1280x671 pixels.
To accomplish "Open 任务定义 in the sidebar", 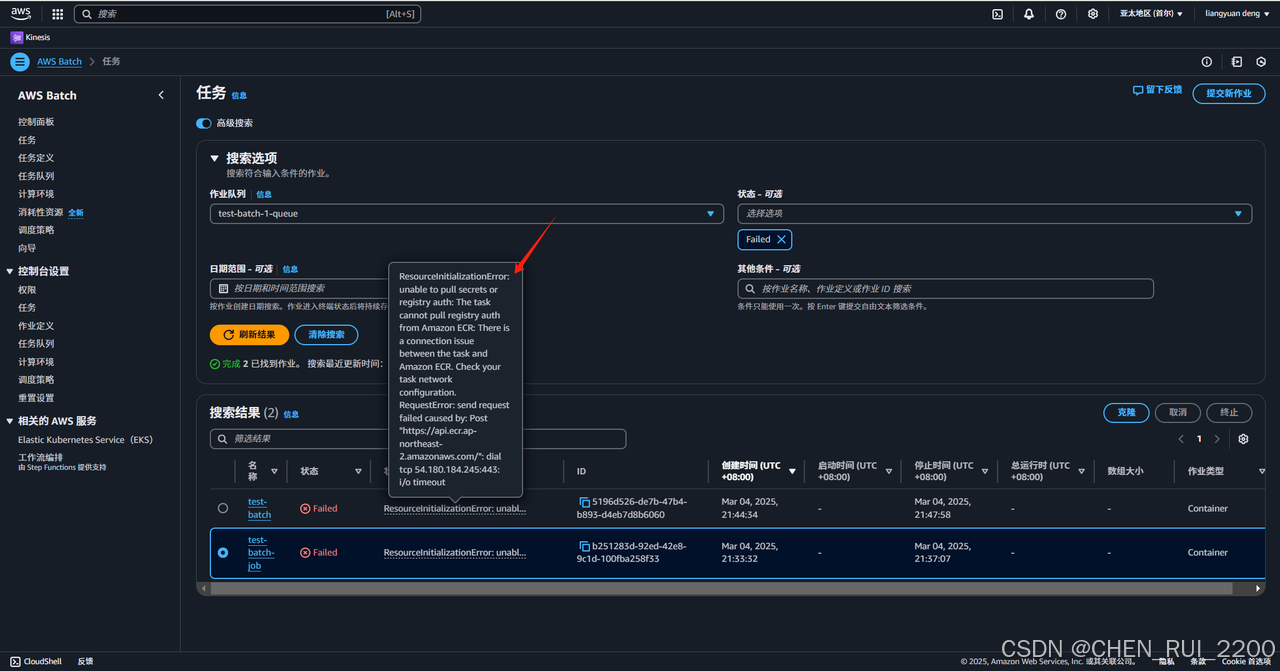I will point(36,158).
